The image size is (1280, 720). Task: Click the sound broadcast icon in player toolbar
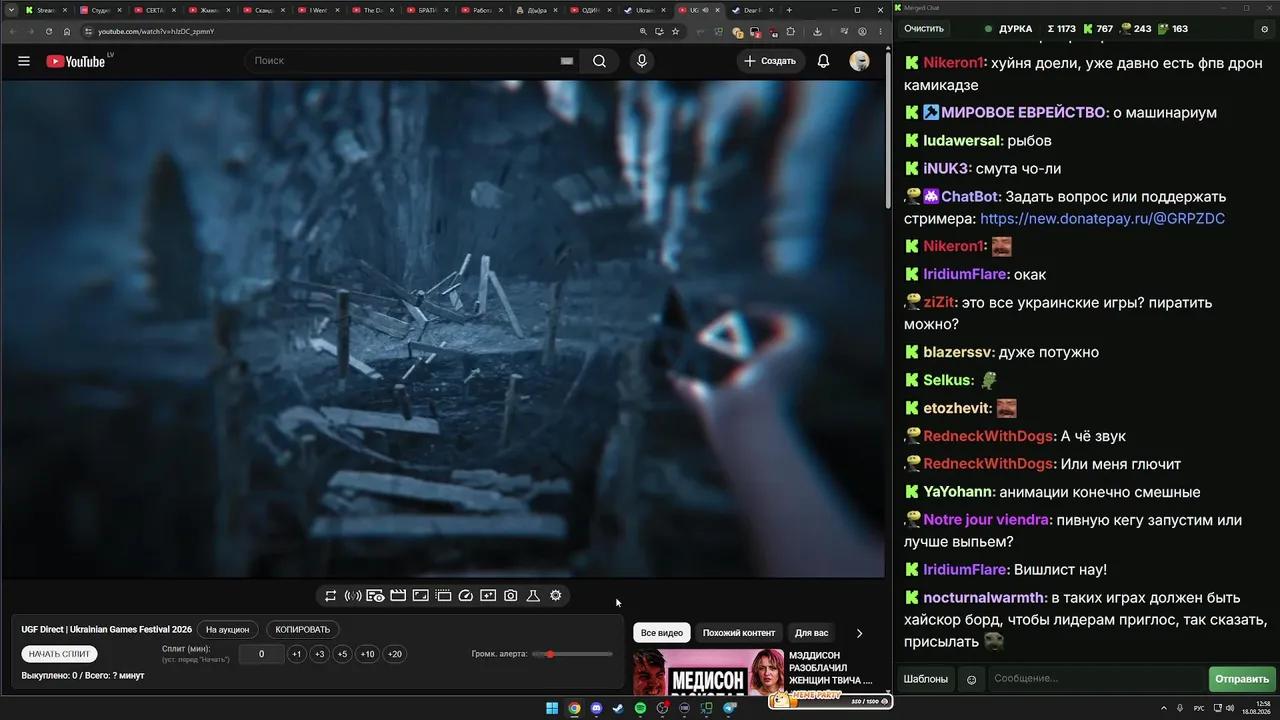353,596
